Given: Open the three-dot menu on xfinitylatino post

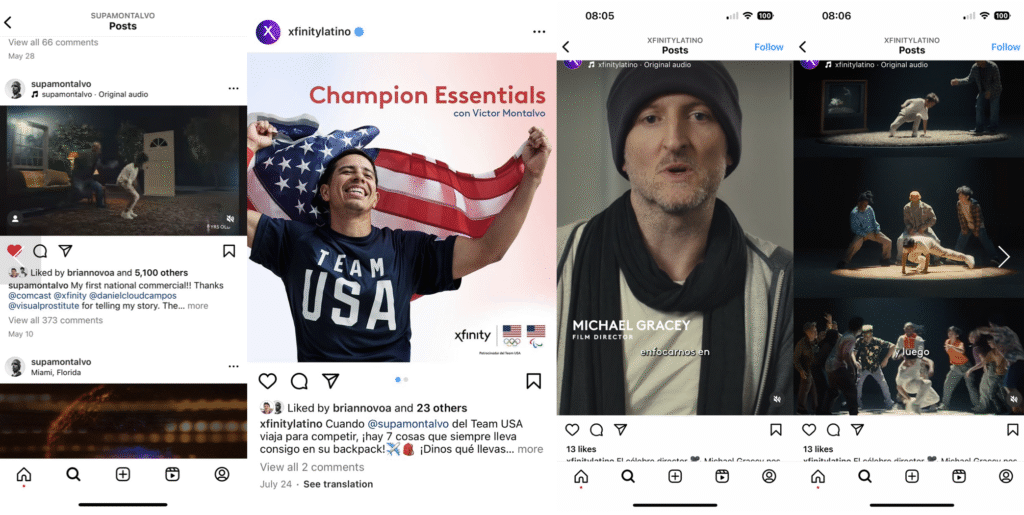Looking at the screenshot, I should click(x=539, y=31).
